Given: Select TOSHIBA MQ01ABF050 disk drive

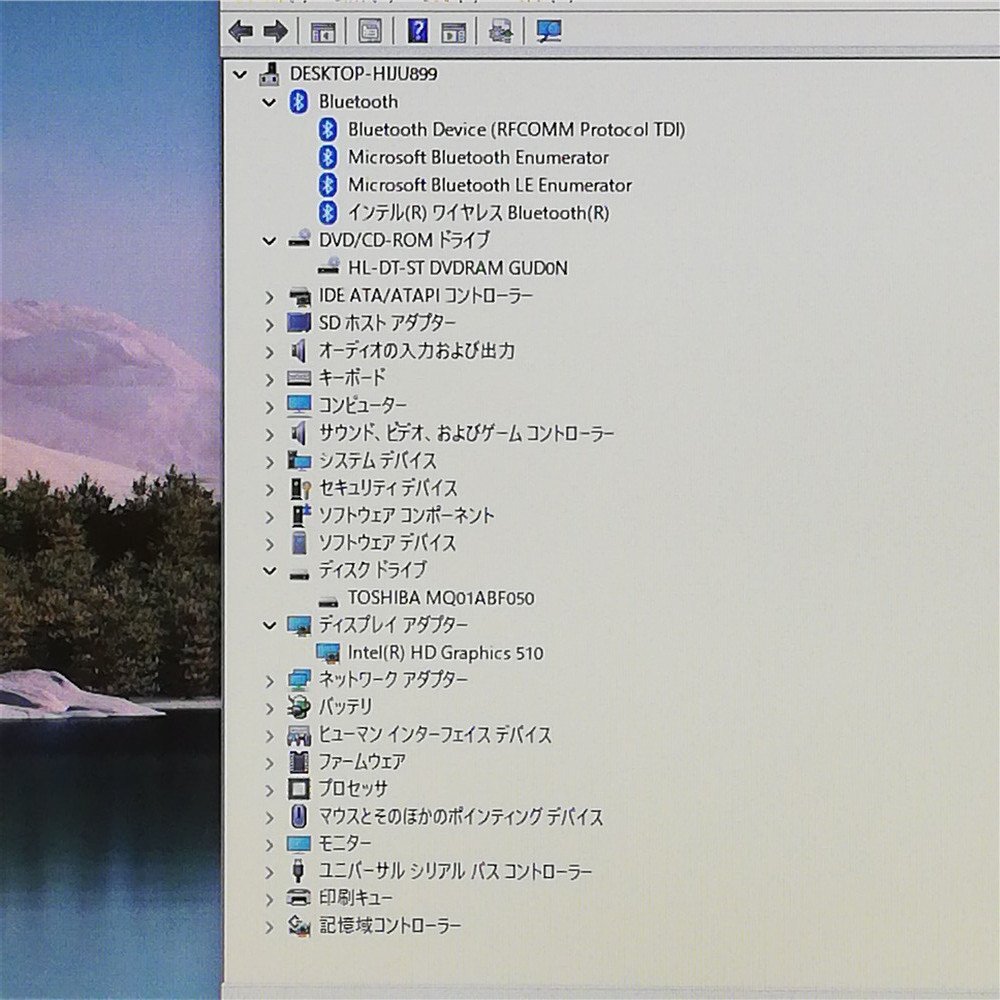Looking at the screenshot, I should 440,598.
